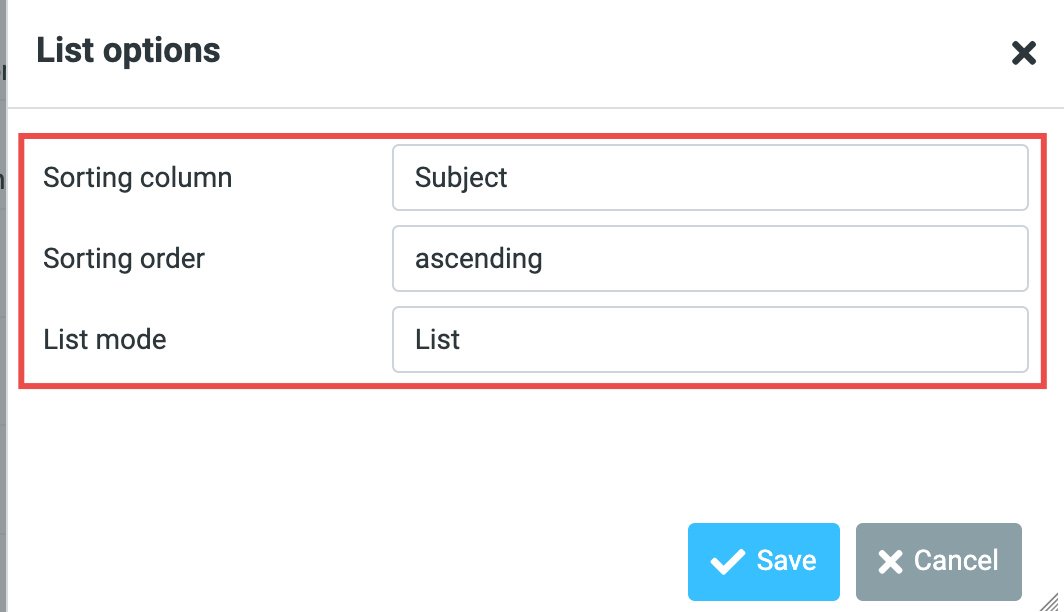This screenshot has width=1064, height=612.
Task: Click the X icon on Cancel
Action: tap(890, 562)
